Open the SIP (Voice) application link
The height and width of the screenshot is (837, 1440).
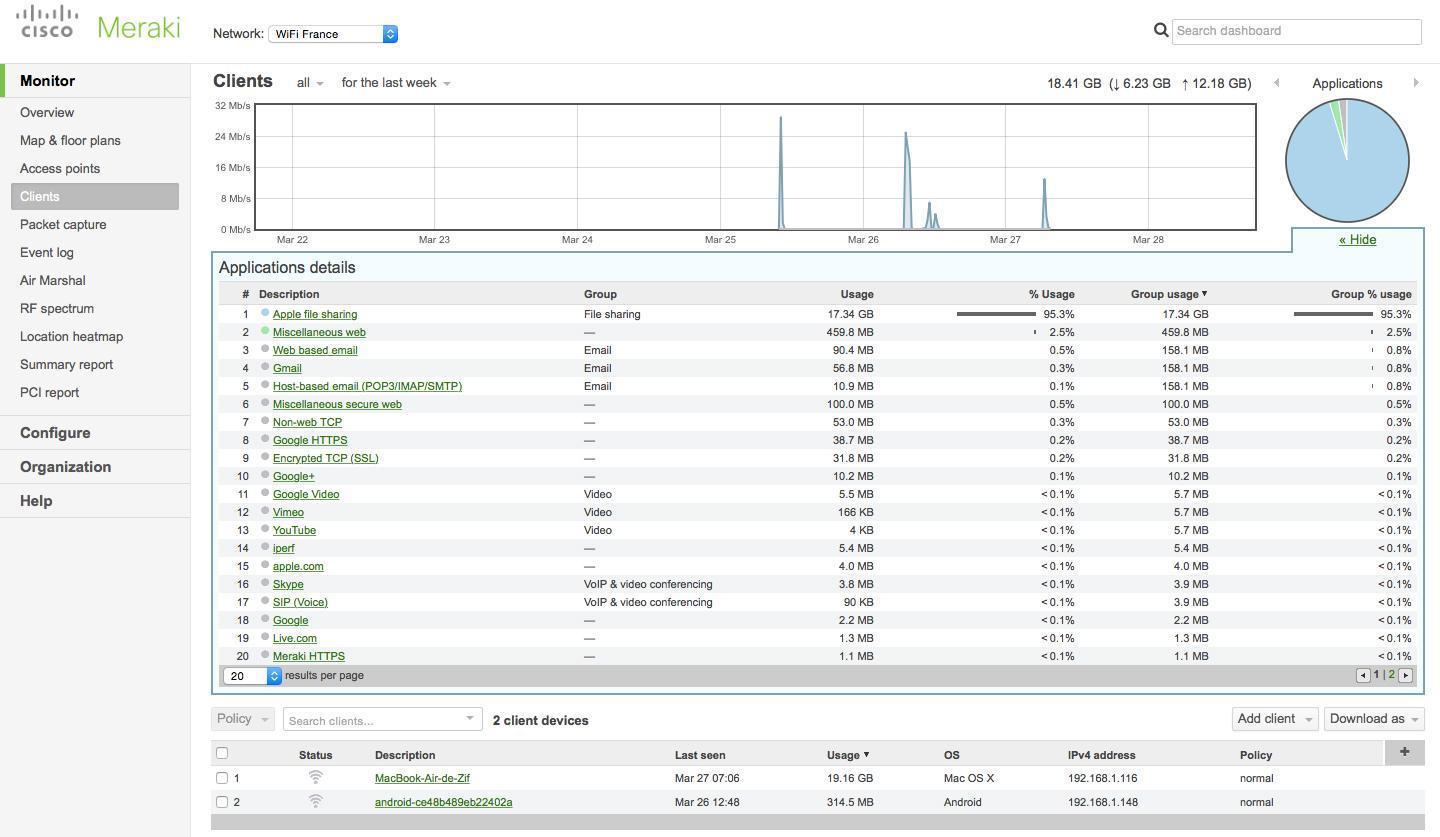click(300, 602)
